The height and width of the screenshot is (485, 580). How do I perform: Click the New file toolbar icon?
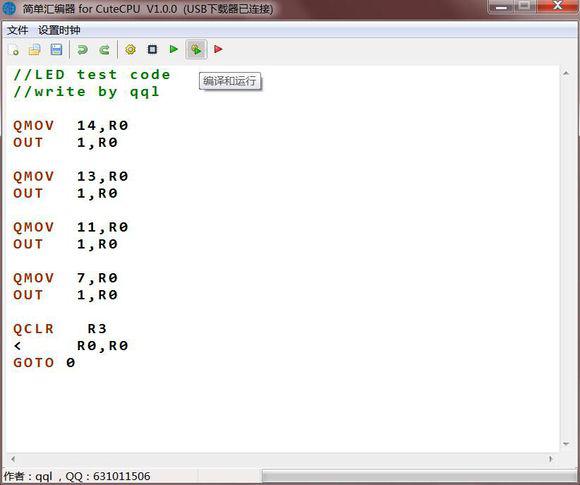tap(14, 50)
